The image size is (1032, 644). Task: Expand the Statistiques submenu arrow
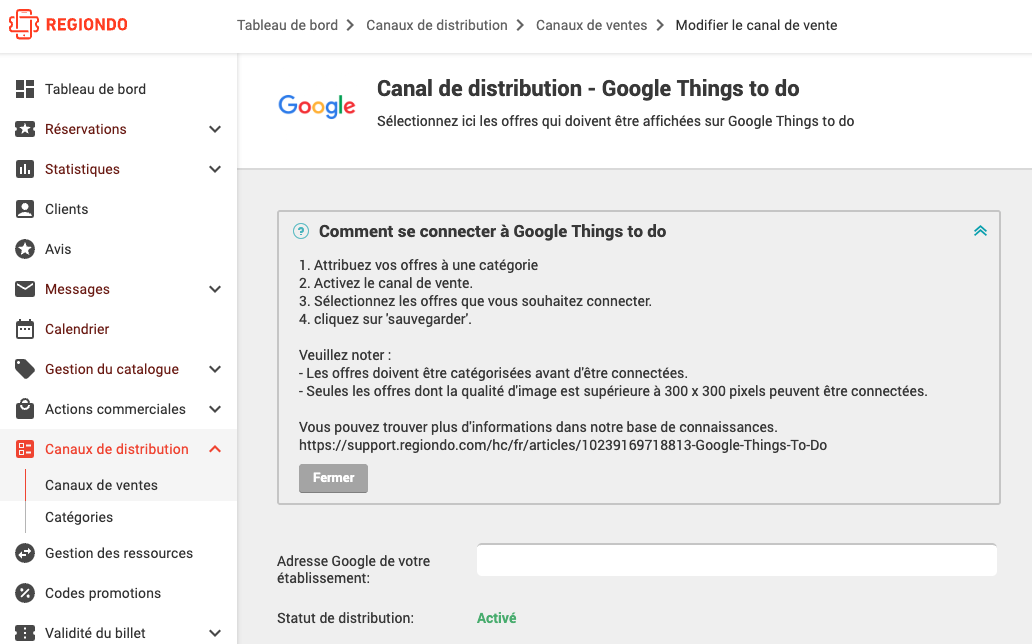pyautogui.click(x=215, y=169)
